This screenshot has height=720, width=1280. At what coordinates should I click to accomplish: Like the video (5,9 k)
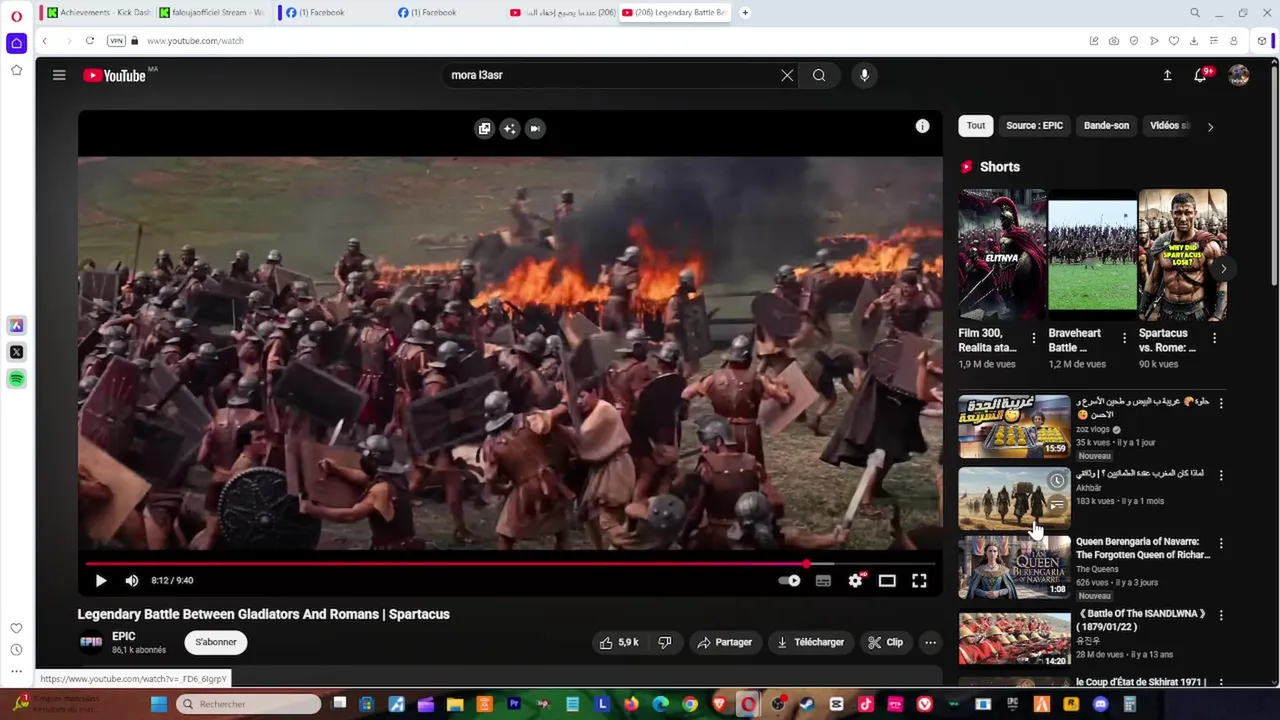click(x=619, y=642)
